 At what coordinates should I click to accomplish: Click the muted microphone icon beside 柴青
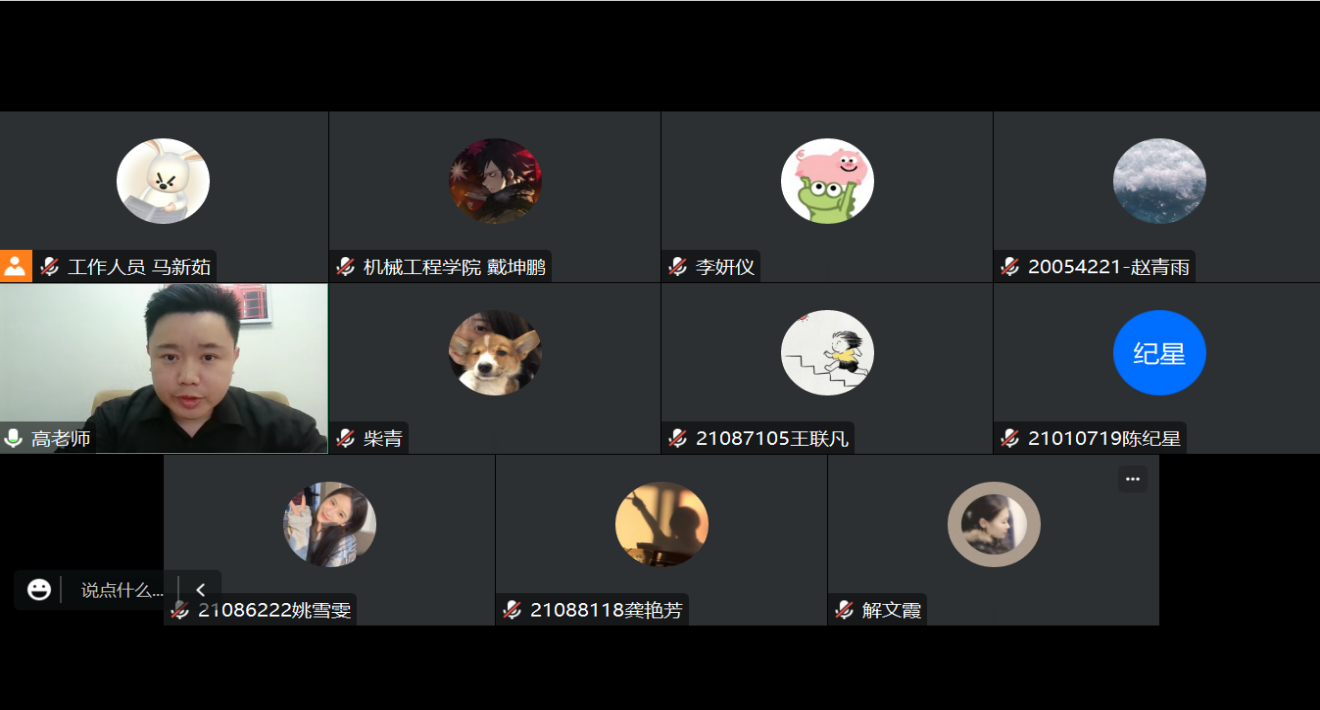[x=346, y=438]
